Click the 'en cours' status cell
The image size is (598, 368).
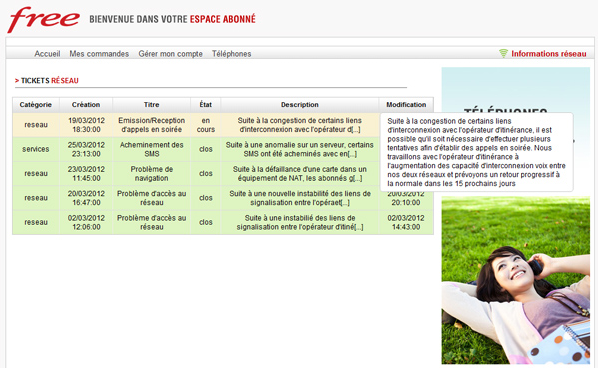click(x=206, y=125)
